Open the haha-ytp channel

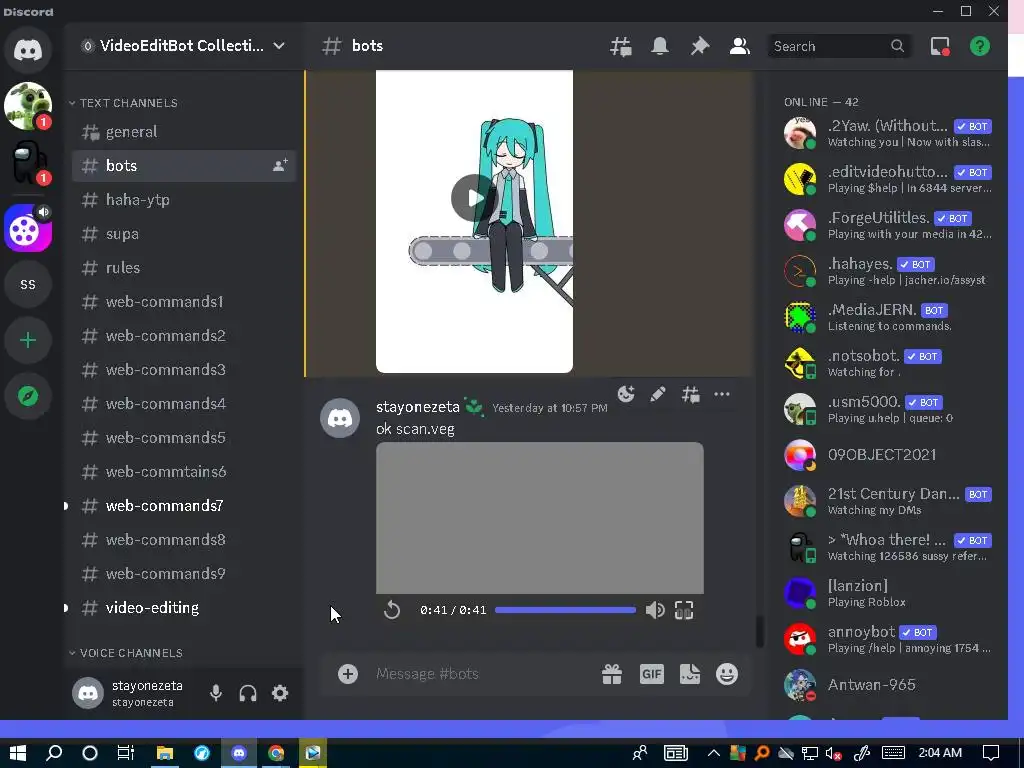[x=184, y=200]
